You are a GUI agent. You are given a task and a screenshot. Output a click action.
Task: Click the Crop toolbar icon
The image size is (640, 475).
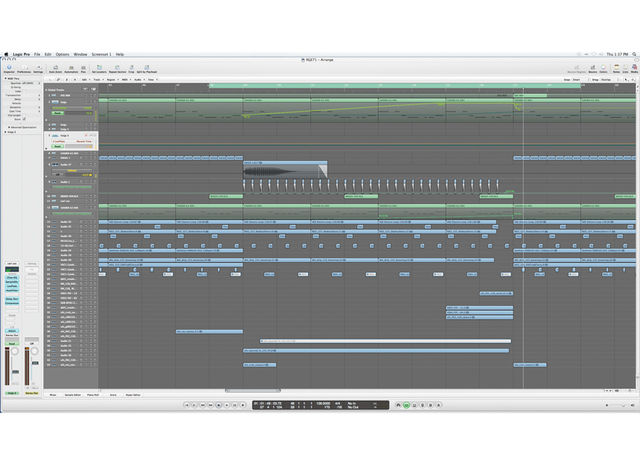[131, 69]
